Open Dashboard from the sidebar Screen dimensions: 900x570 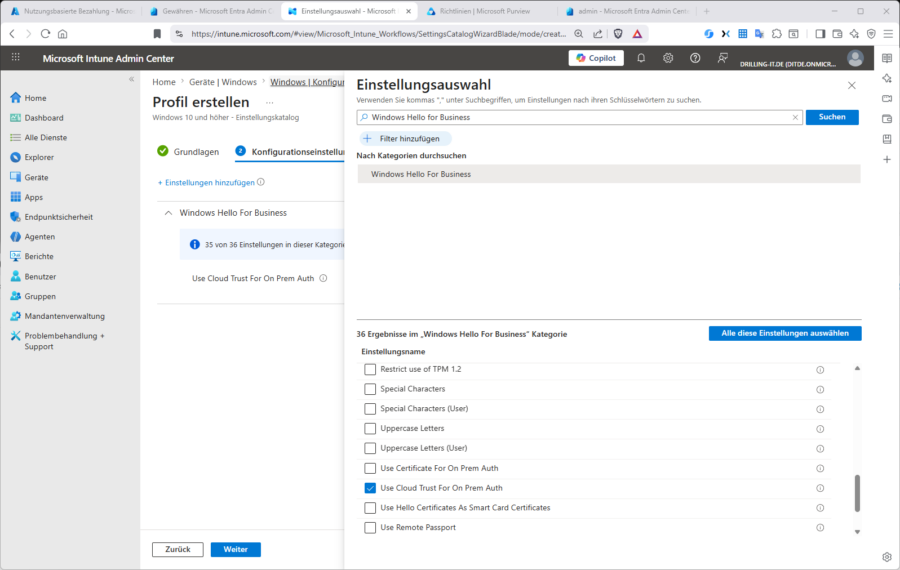[x=37, y=118]
